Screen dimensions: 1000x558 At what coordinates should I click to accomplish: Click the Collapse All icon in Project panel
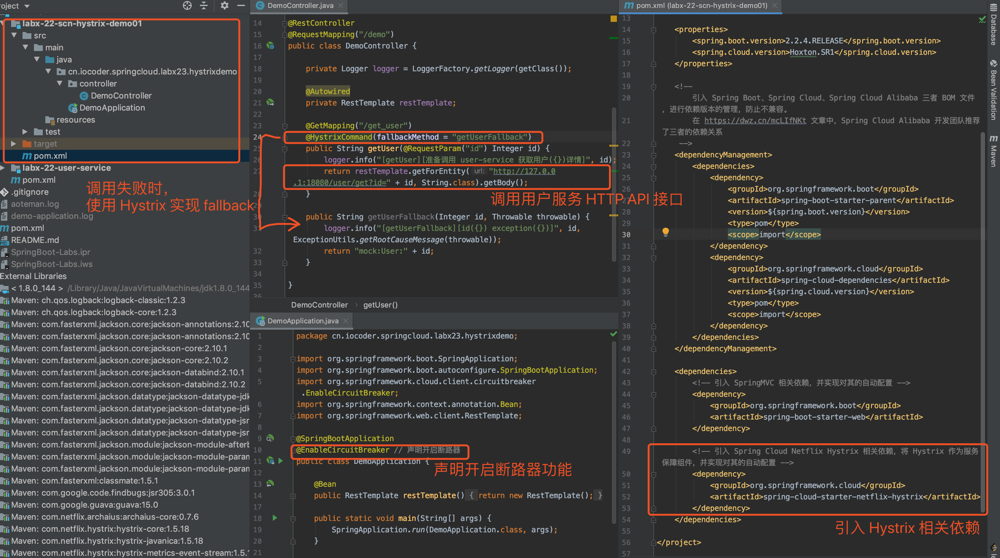coord(204,5)
